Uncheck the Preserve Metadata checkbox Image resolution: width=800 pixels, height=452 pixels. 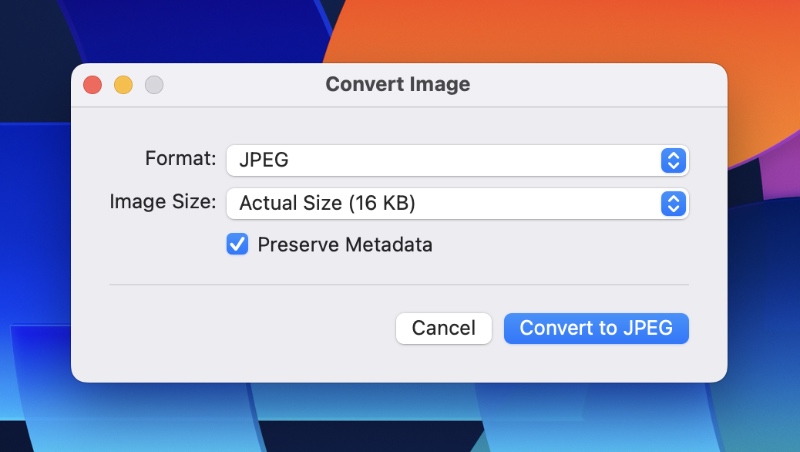pos(237,244)
